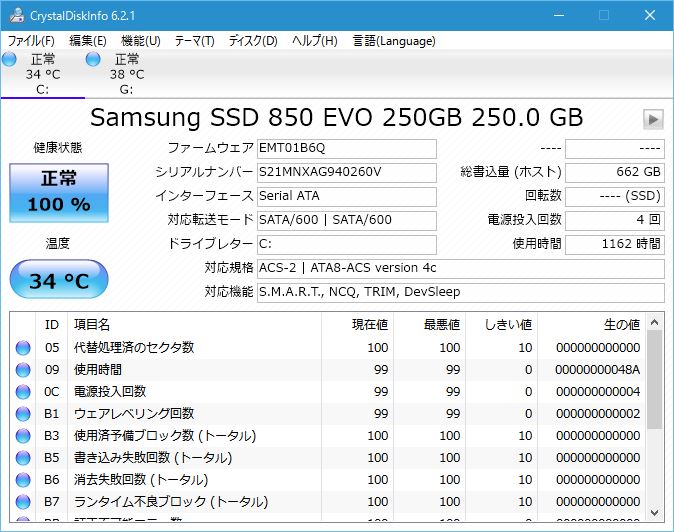
Task: Click status orb of row B6 消去失敗回数
Action: [23, 480]
